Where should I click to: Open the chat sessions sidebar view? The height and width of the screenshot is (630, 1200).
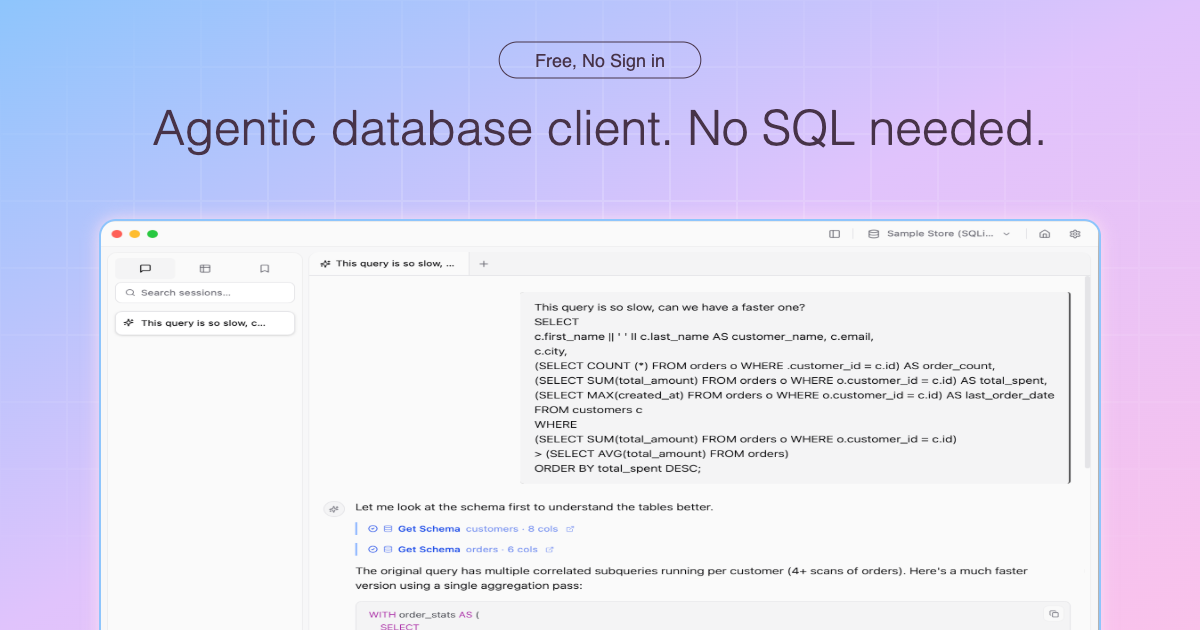point(145,268)
